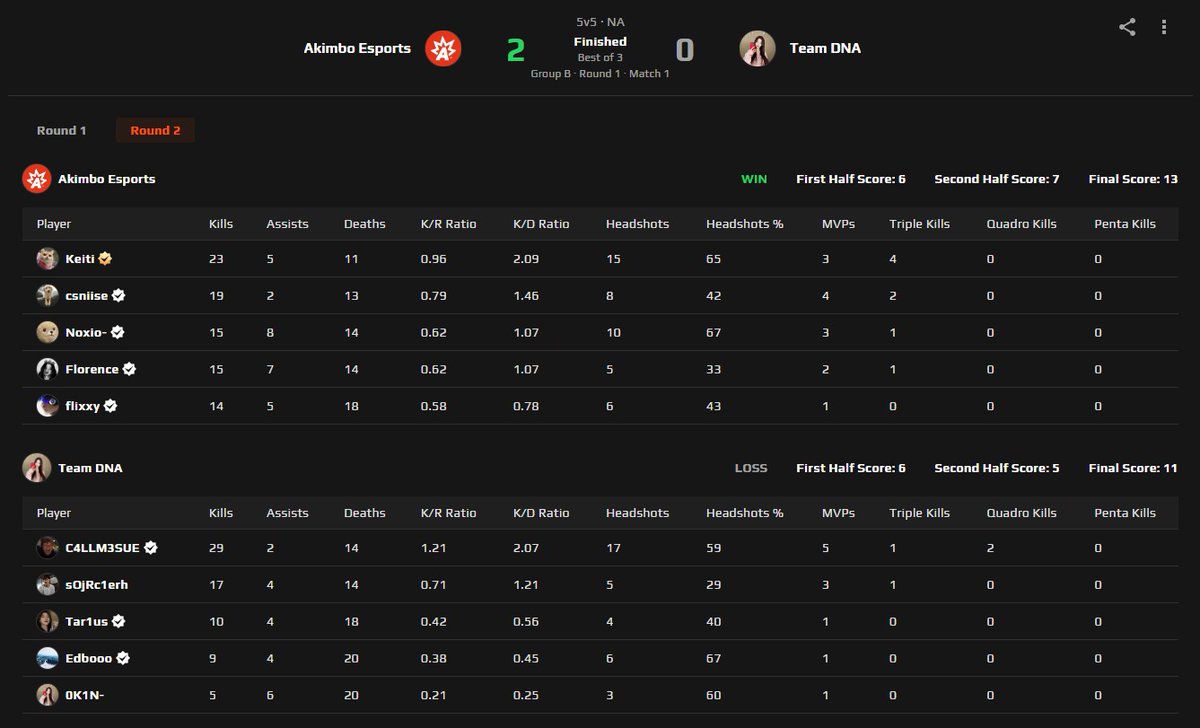Click Noxio-'s player avatar

tap(47, 332)
